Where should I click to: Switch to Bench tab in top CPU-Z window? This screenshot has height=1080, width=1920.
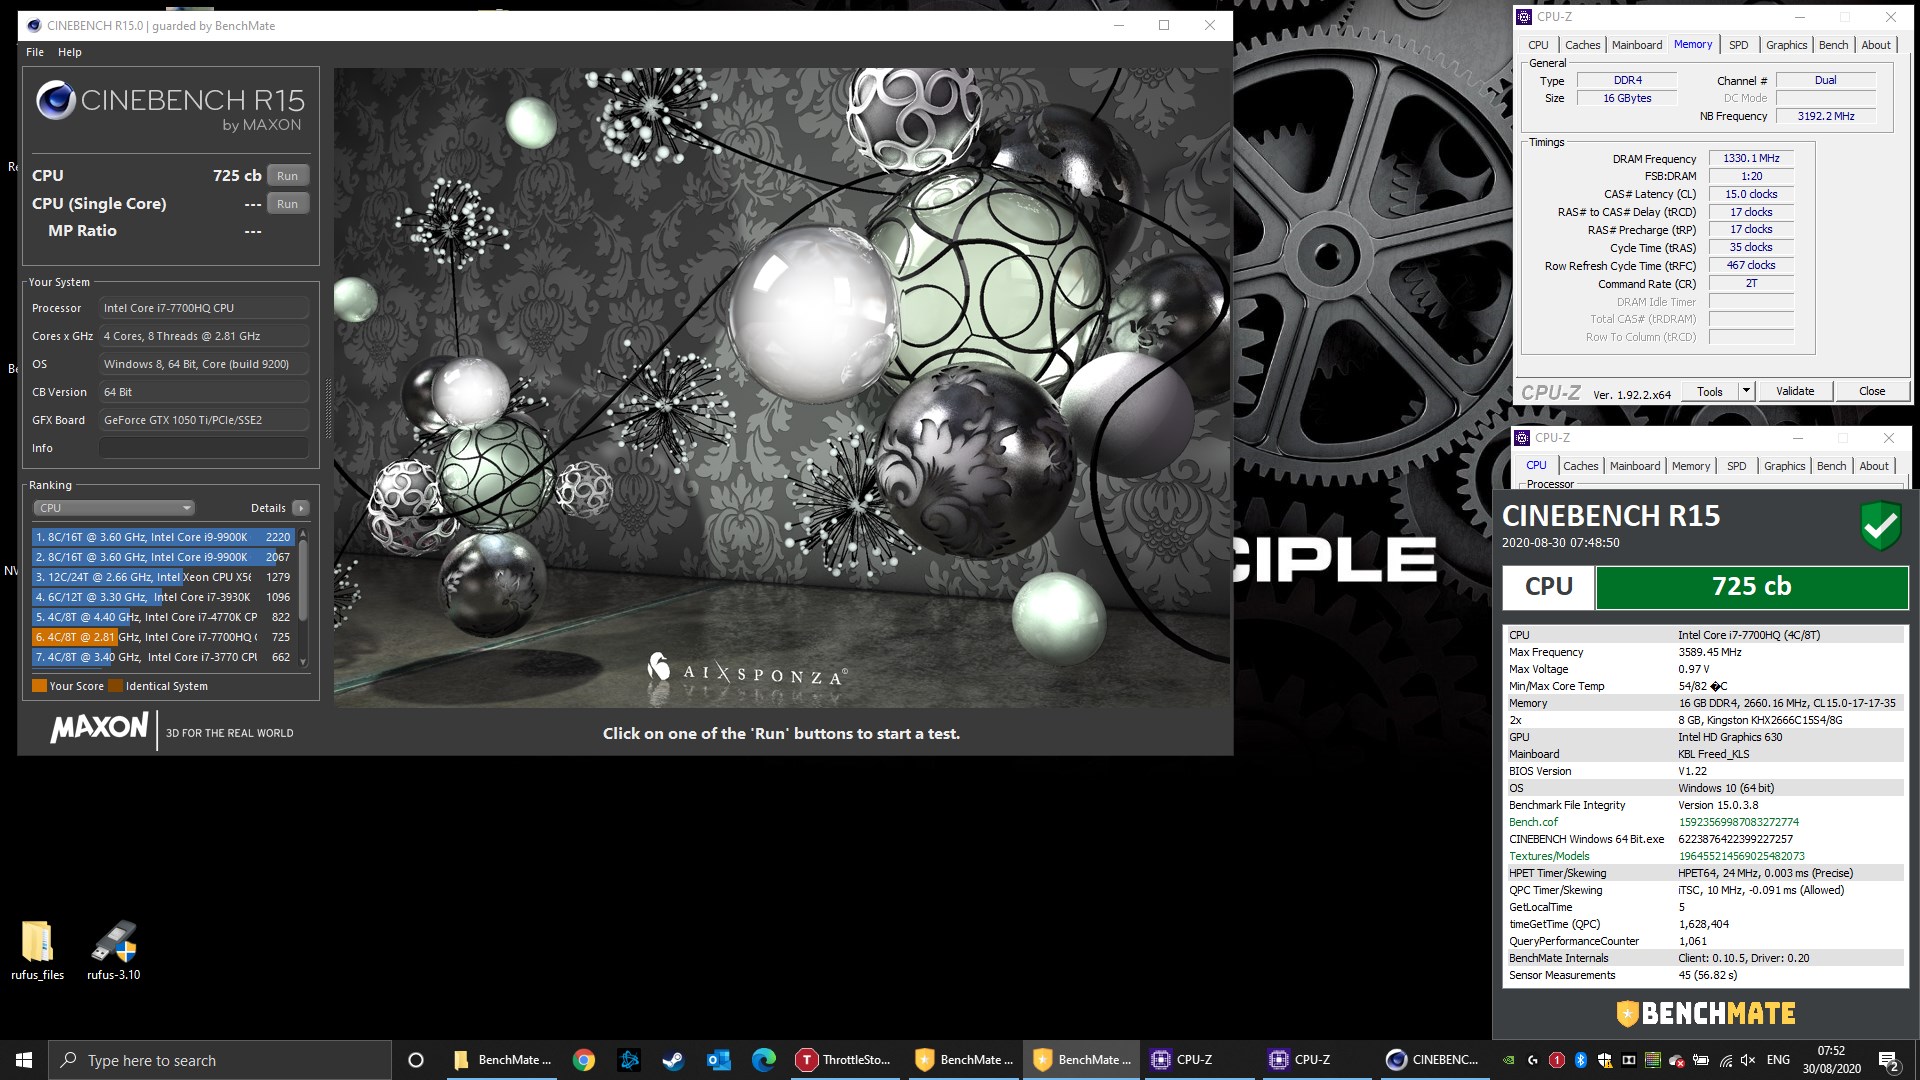(1833, 45)
